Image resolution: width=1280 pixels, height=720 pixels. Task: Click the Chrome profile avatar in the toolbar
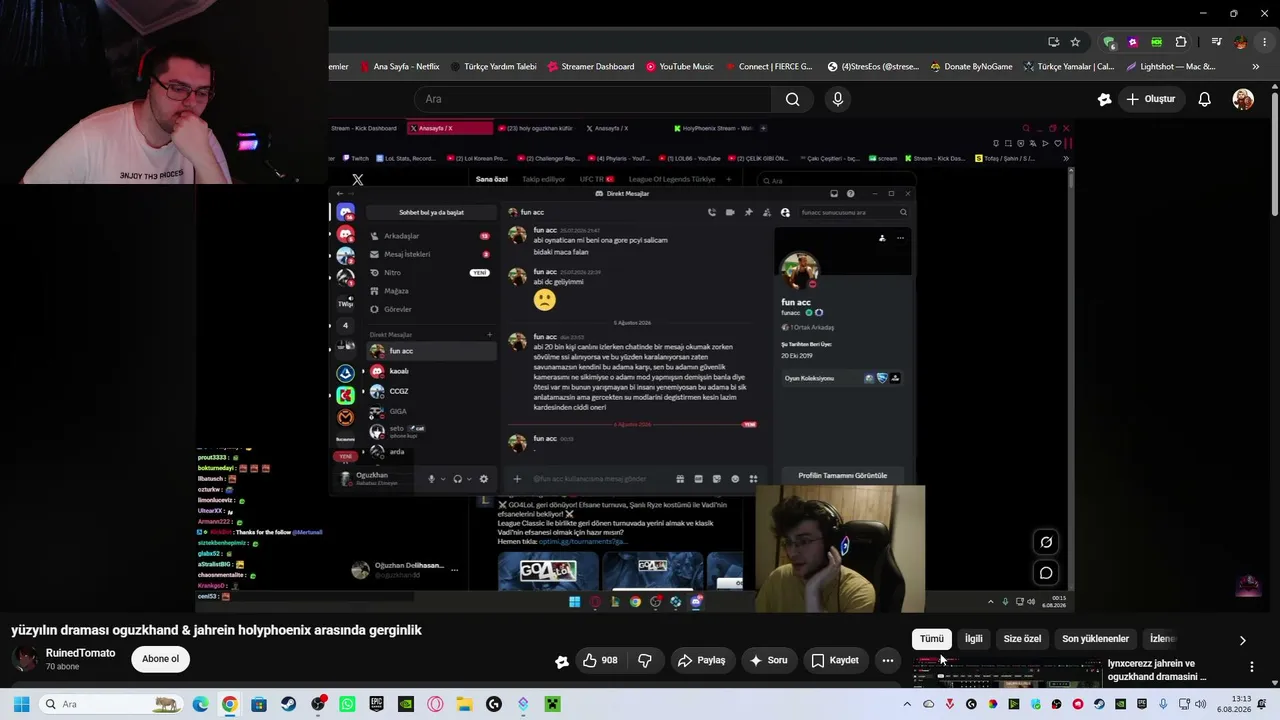click(x=1240, y=42)
